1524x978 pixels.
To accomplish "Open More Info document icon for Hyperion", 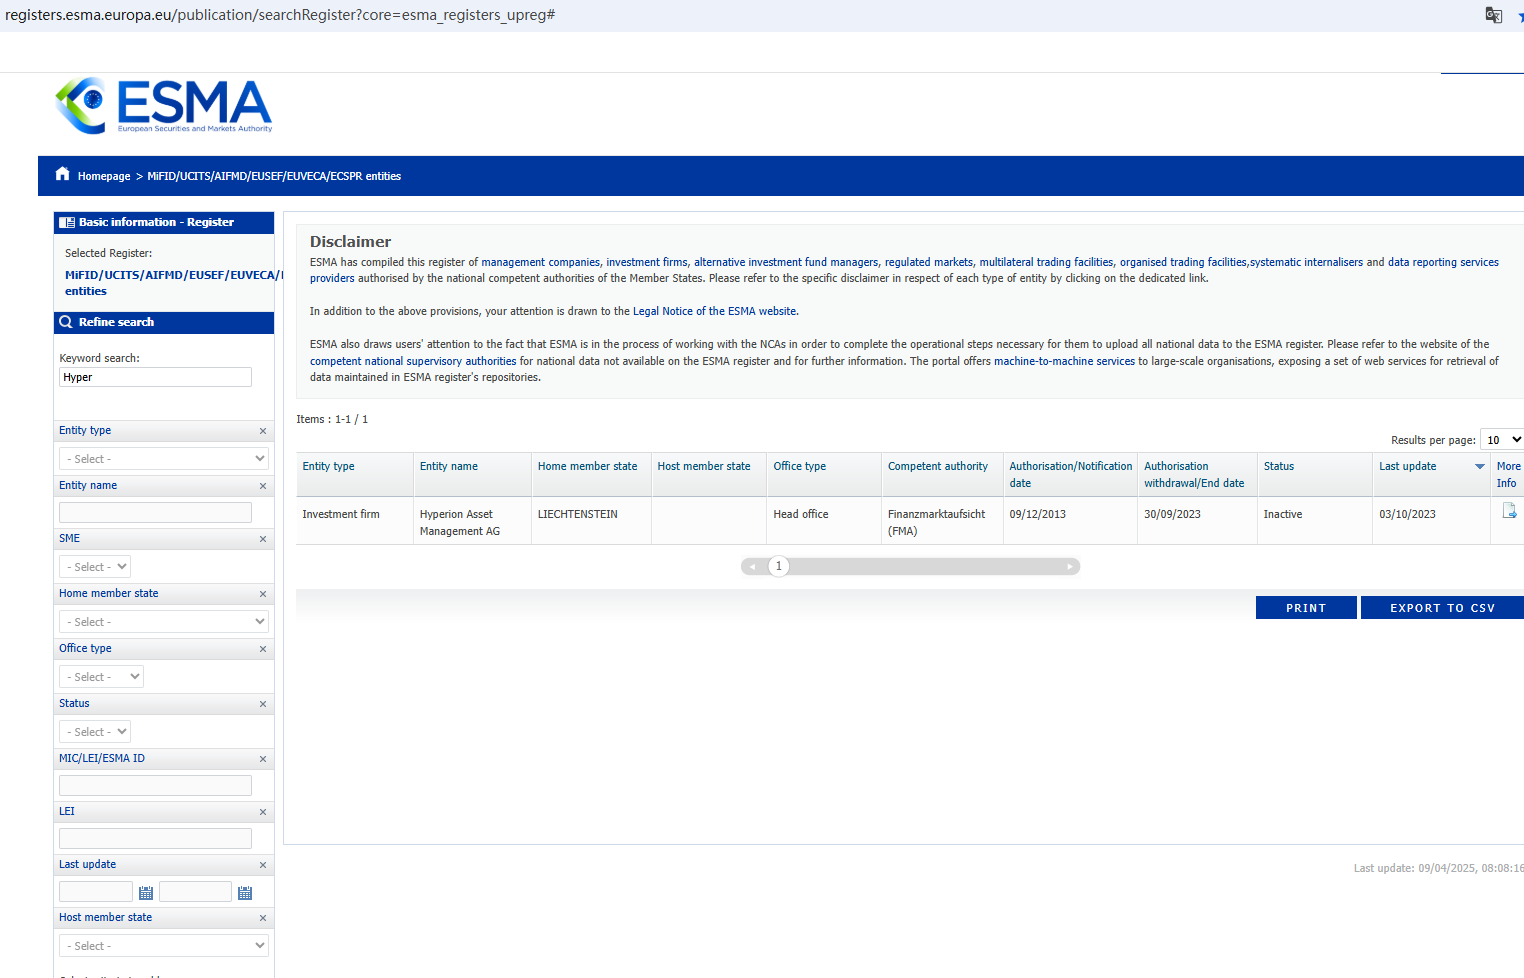I will (x=1509, y=512).
